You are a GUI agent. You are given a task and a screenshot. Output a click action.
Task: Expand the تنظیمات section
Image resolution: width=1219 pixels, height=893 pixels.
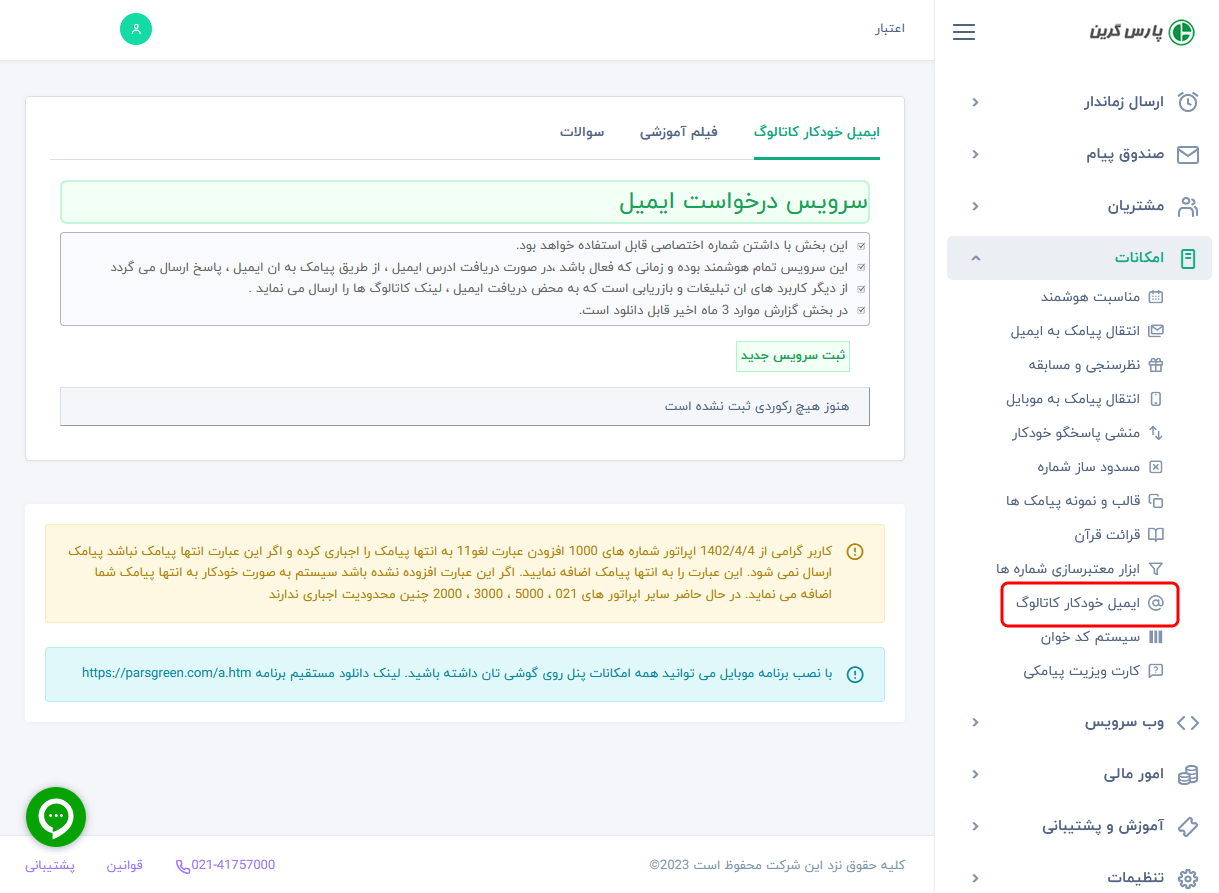[x=1079, y=878]
